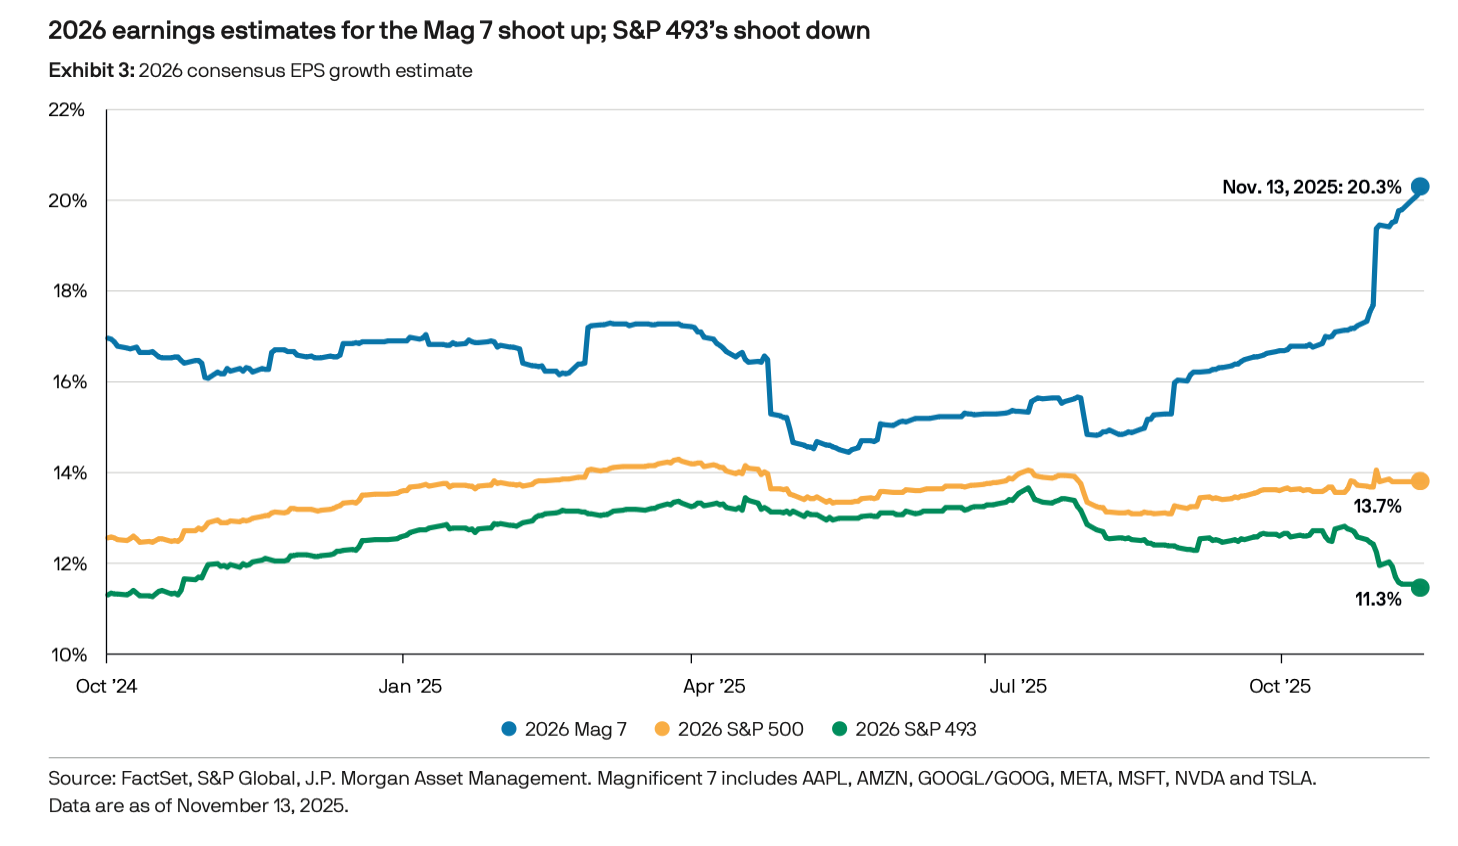Toggle the "2026 S&P 500" legend label
The width and height of the screenshot is (1458, 846).
[x=740, y=729]
